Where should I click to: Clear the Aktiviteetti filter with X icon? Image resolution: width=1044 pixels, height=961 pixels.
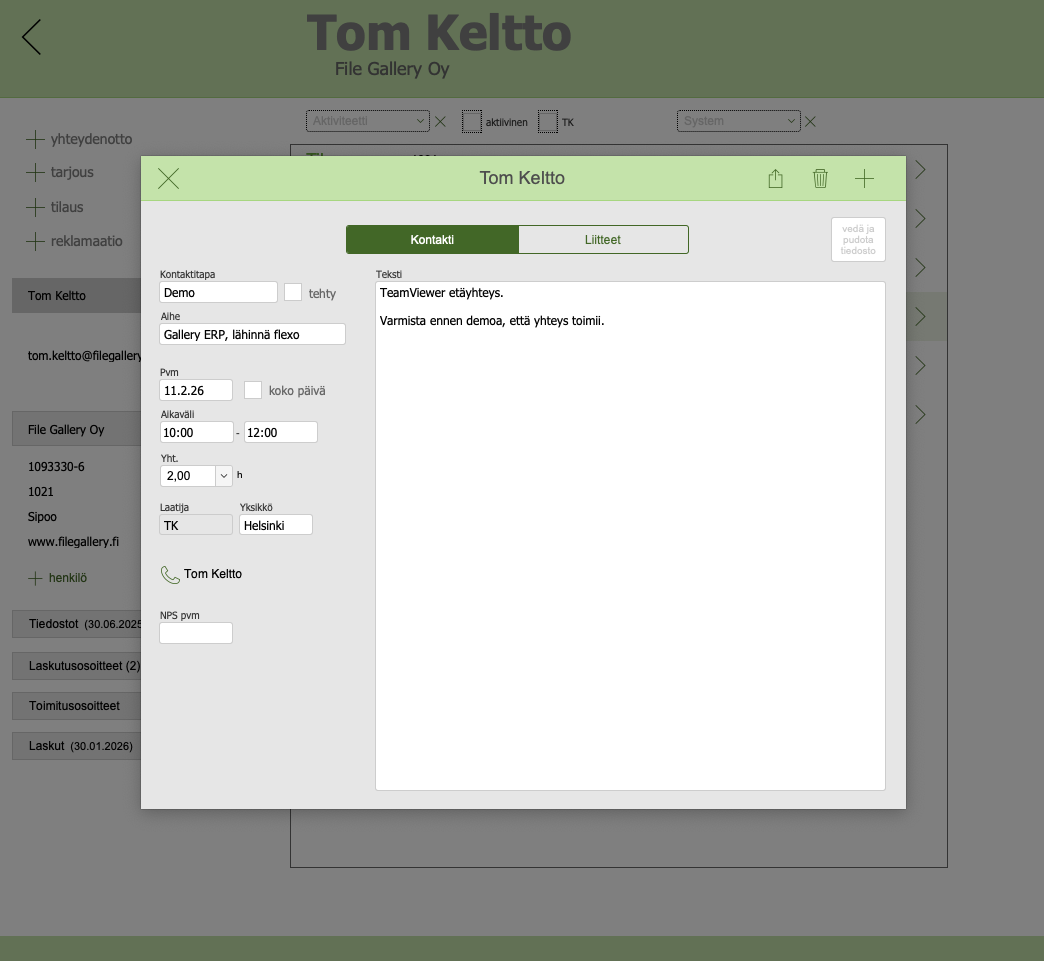click(440, 122)
